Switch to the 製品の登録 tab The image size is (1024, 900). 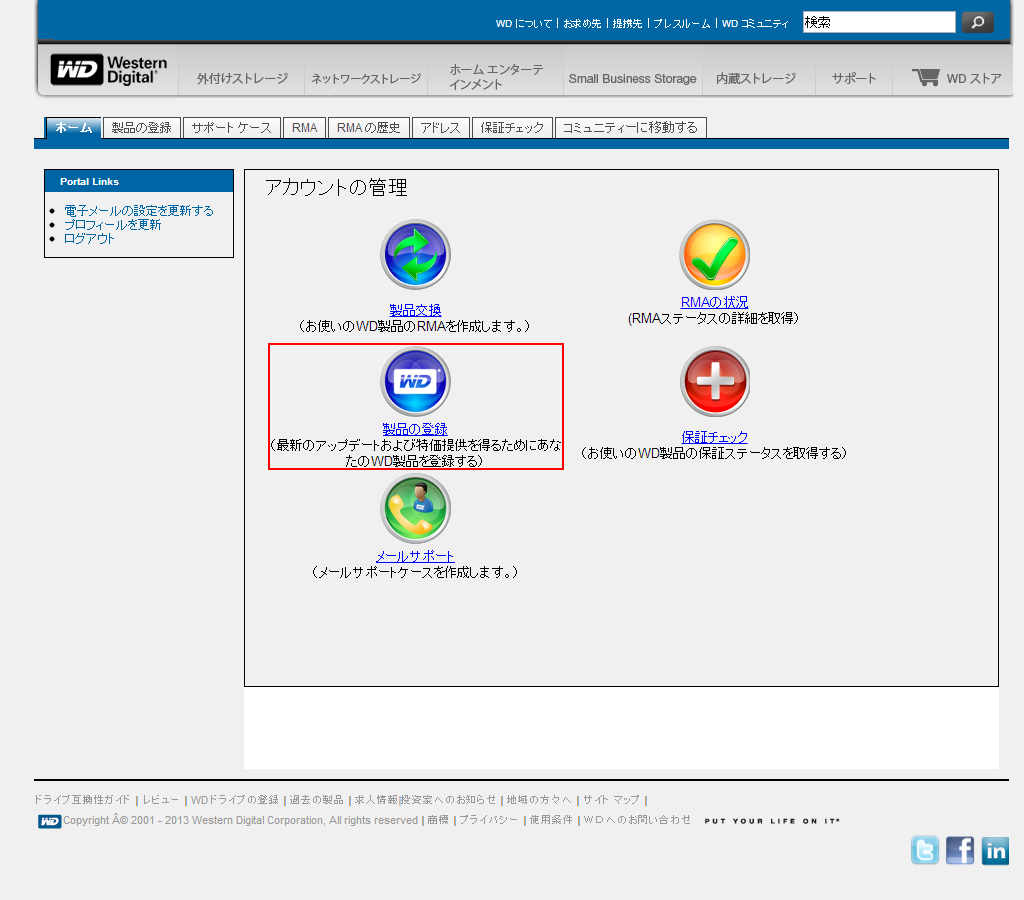click(x=142, y=127)
